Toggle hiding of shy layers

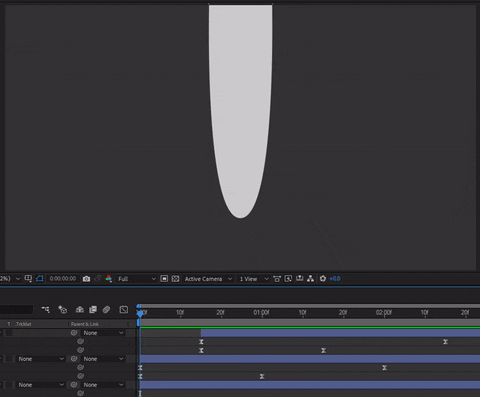(x=80, y=309)
